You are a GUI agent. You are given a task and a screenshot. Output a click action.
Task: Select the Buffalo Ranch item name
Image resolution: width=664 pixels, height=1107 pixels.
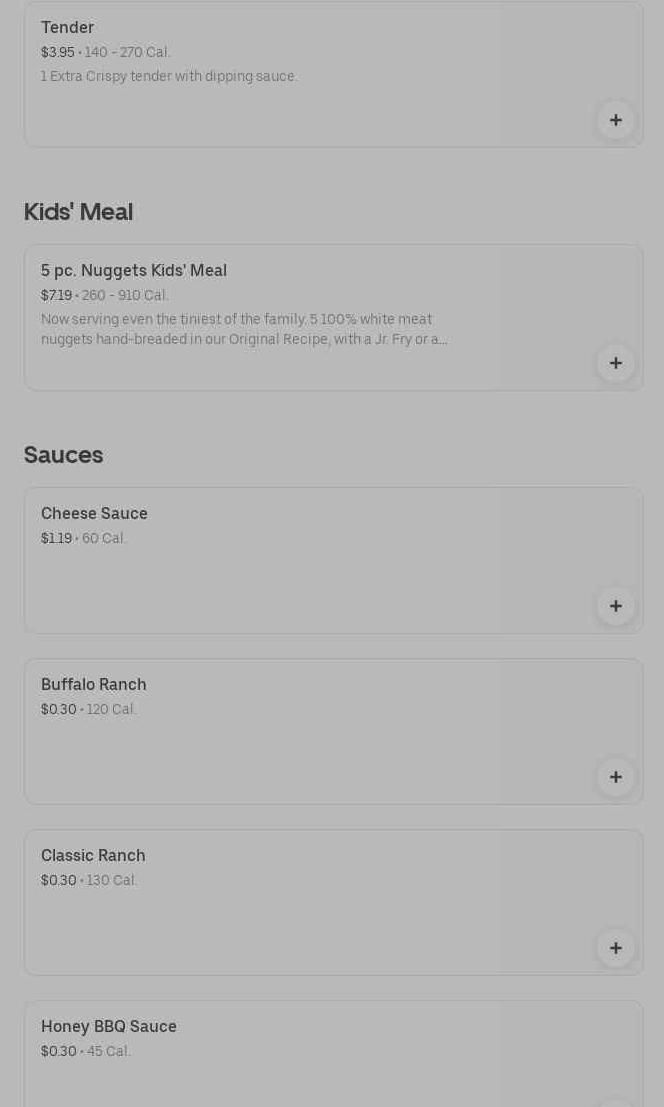click(94, 685)
